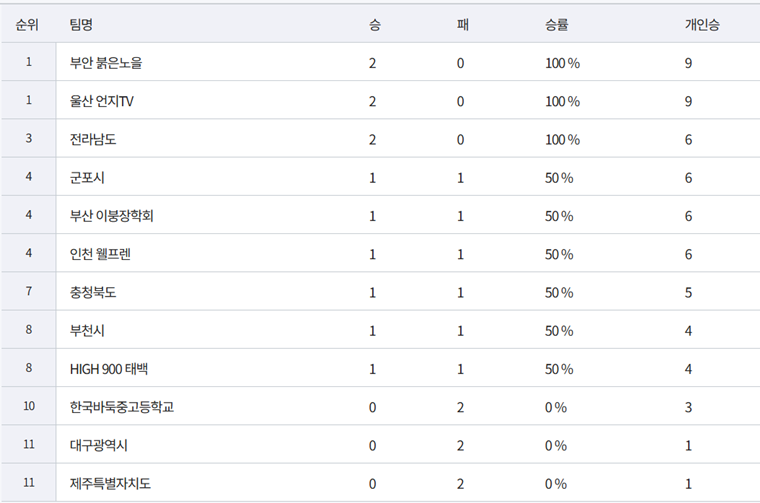Select the 승 column header

(375, 24)
